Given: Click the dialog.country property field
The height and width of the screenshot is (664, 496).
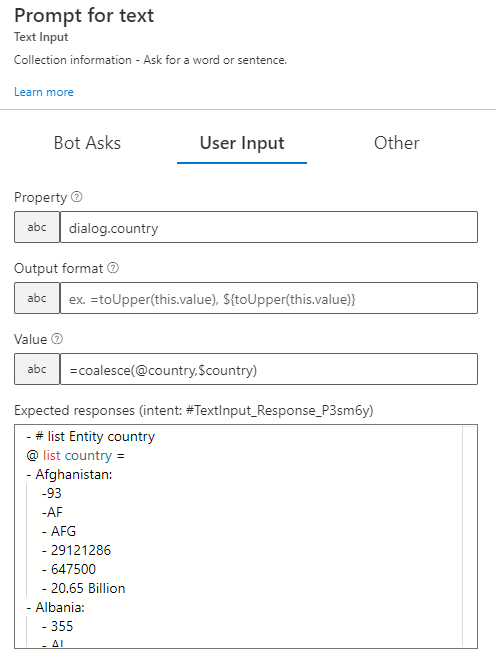Looking at the screenshot, I should click(269, 227).
